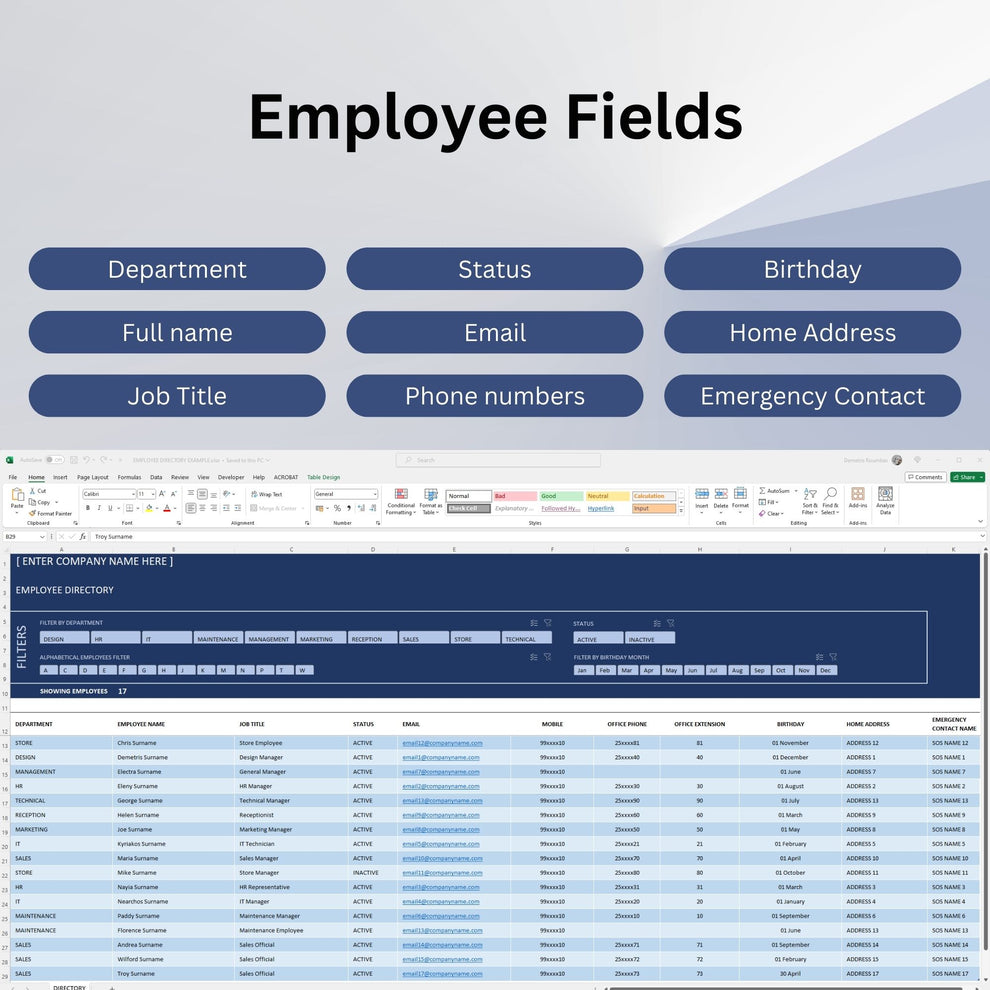Open email17@companyname.com link for Troy Surname
Screen dimensions: 990x990
[x=443, y=974]
